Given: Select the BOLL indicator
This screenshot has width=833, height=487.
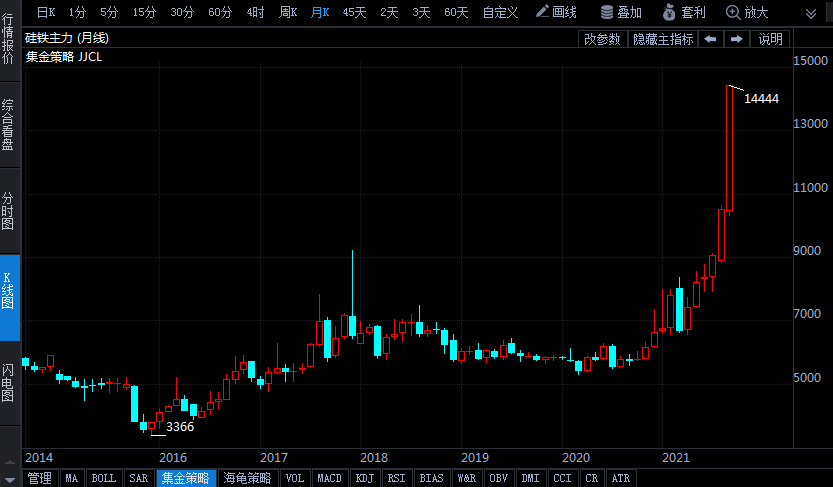Looking at the screenshot, I should point(104,478).
